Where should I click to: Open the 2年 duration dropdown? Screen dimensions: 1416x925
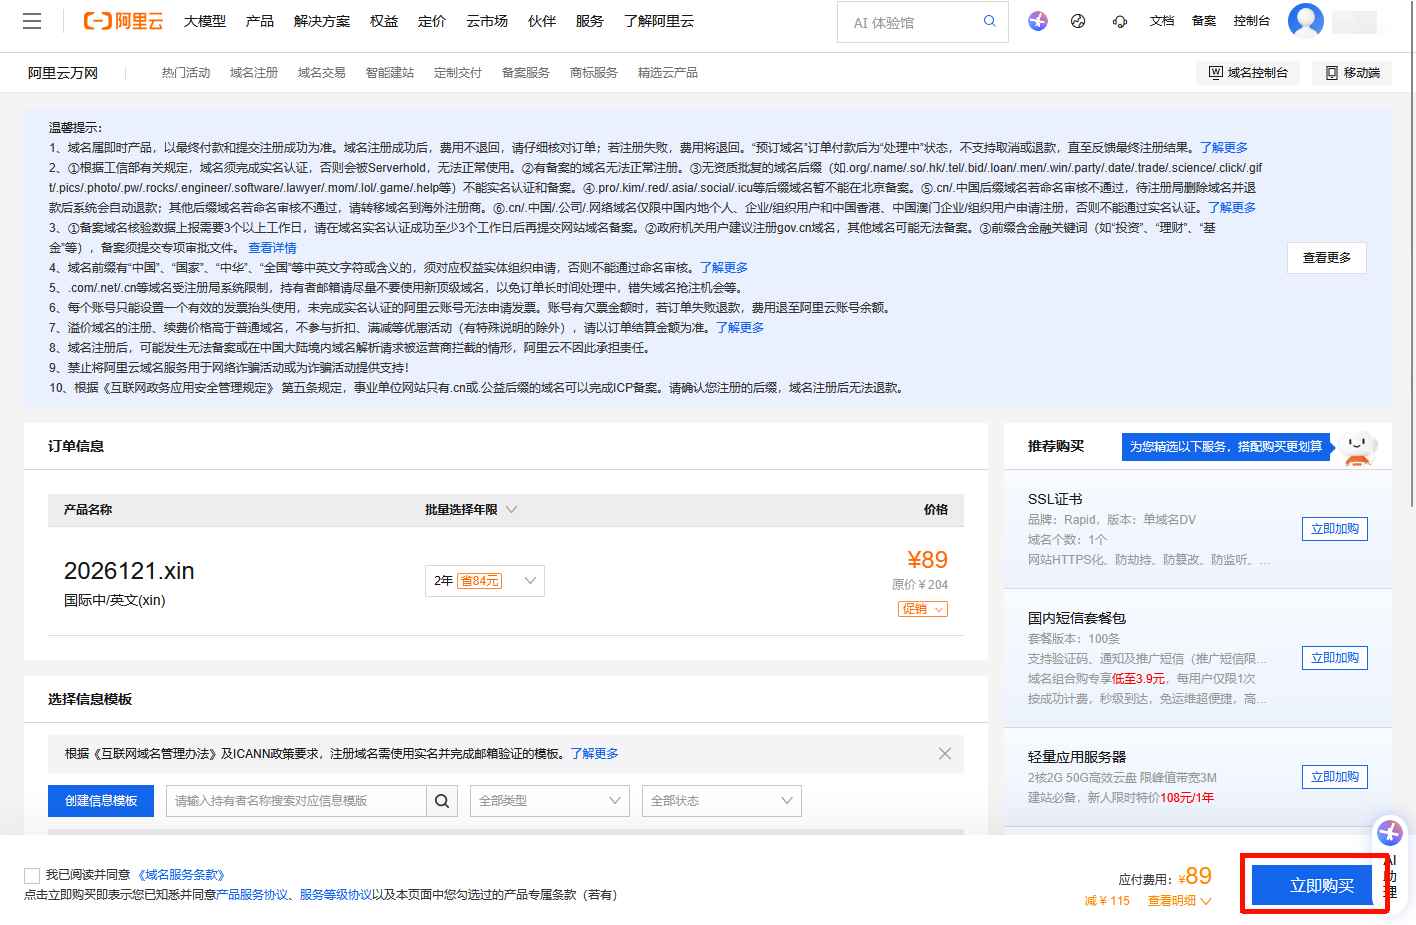484,580
